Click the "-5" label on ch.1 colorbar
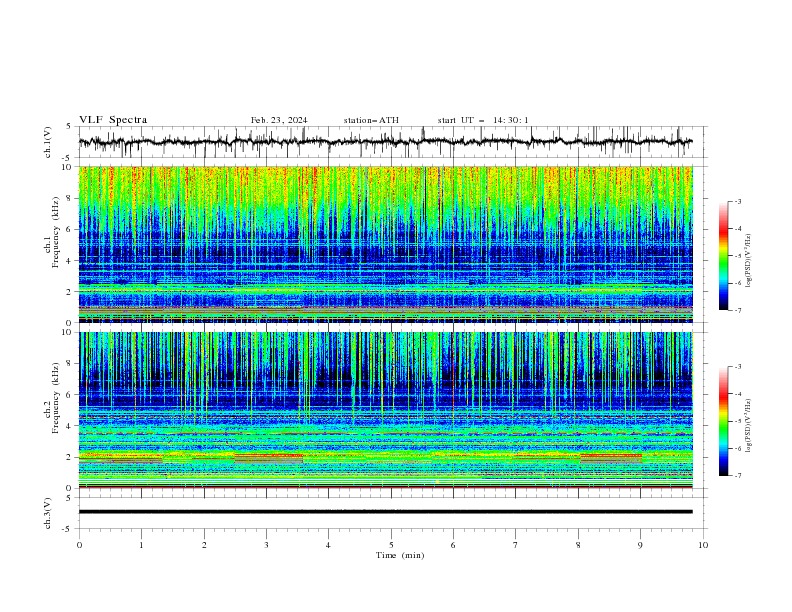This screenshot has width=792, height=612. pyautogui.click(x=738, y=256)
